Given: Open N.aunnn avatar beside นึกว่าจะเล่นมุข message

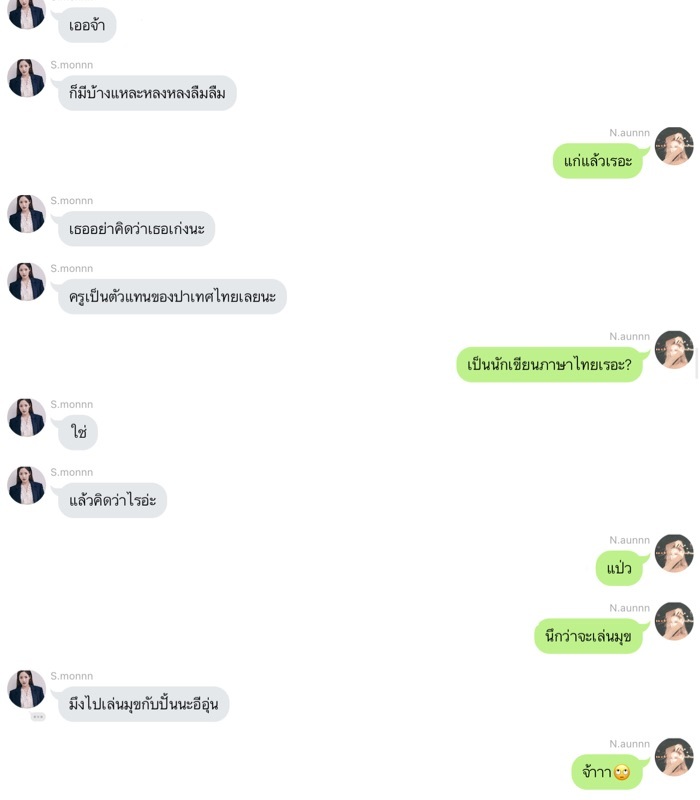Looking at the screenshot, I should pyautogui.click(x=674, y=621).
